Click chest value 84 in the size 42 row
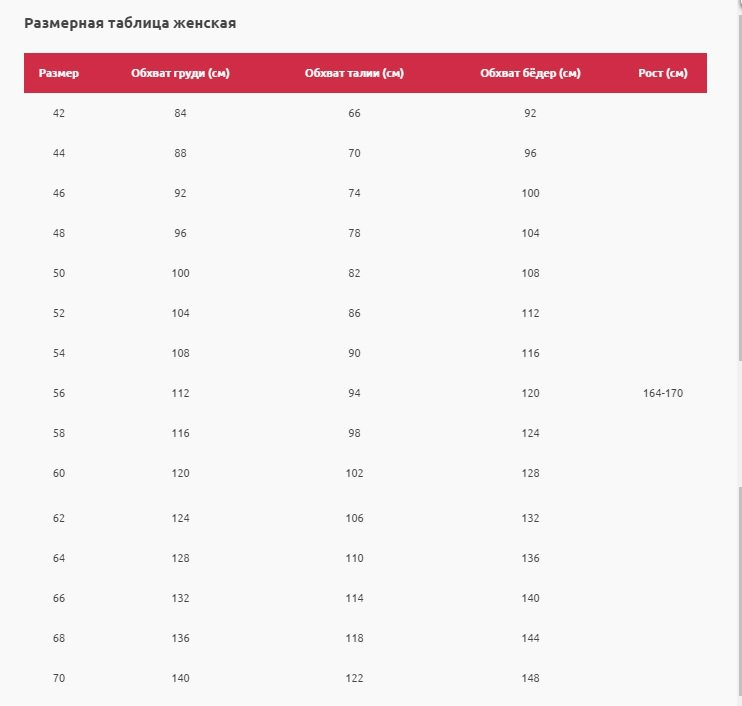Image resolution: width=742 pixels, height=706 pixels. [180, 113]
